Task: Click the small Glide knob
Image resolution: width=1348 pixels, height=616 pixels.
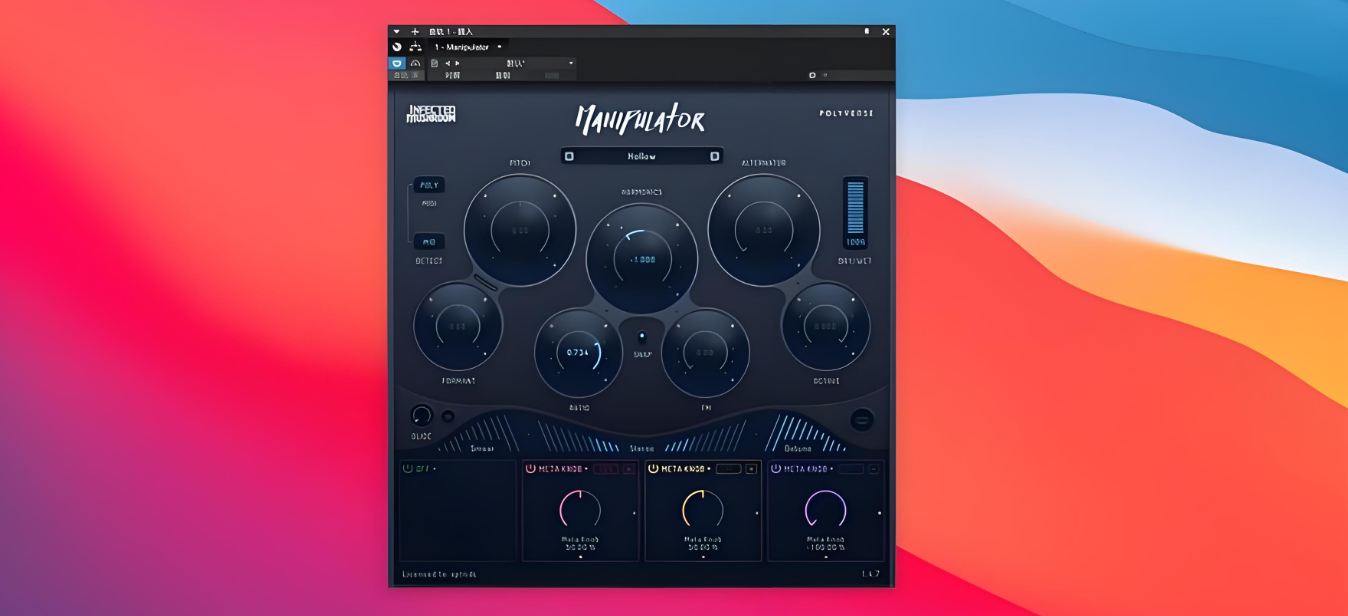Action: pyautogui.click(x=421, y=416)
